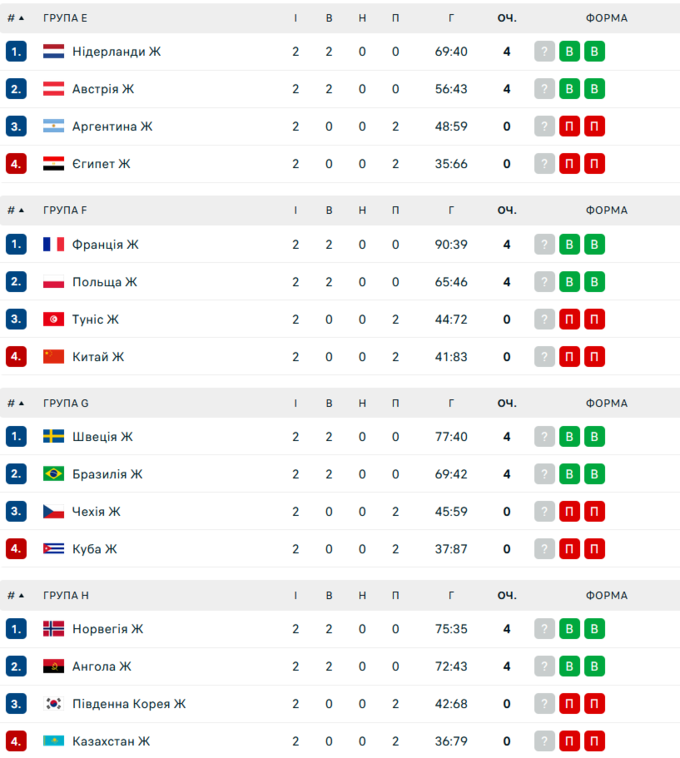Viewport: 680px width, 758px height.
Task: Open the Бразилія Ж team link
Action: [x=107, y=474]
